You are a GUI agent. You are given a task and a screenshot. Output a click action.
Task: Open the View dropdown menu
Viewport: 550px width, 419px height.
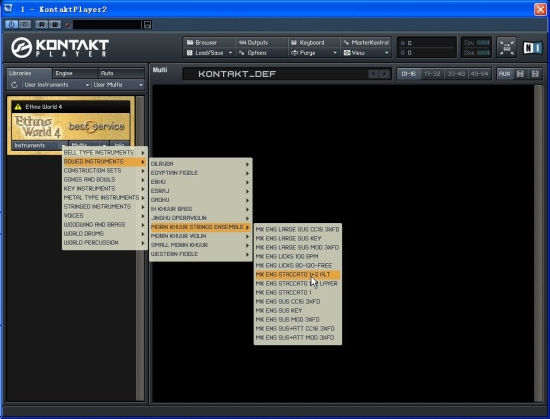point(366,53)
